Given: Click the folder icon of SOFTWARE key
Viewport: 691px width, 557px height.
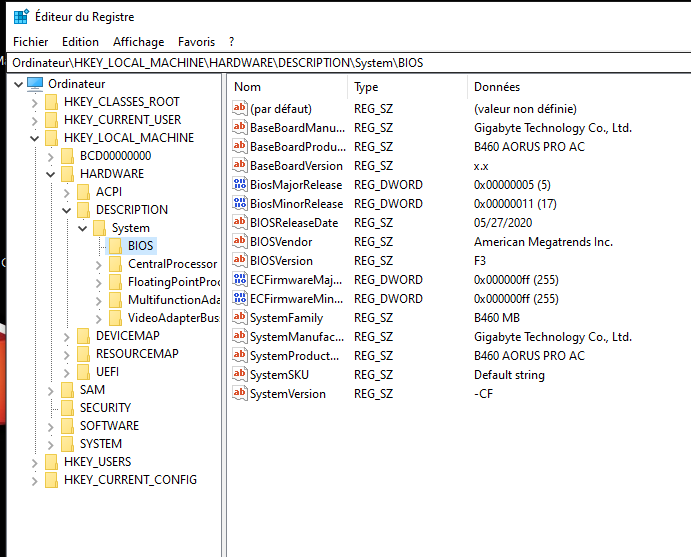Looking at the screenshot, I should pos(67,426).
